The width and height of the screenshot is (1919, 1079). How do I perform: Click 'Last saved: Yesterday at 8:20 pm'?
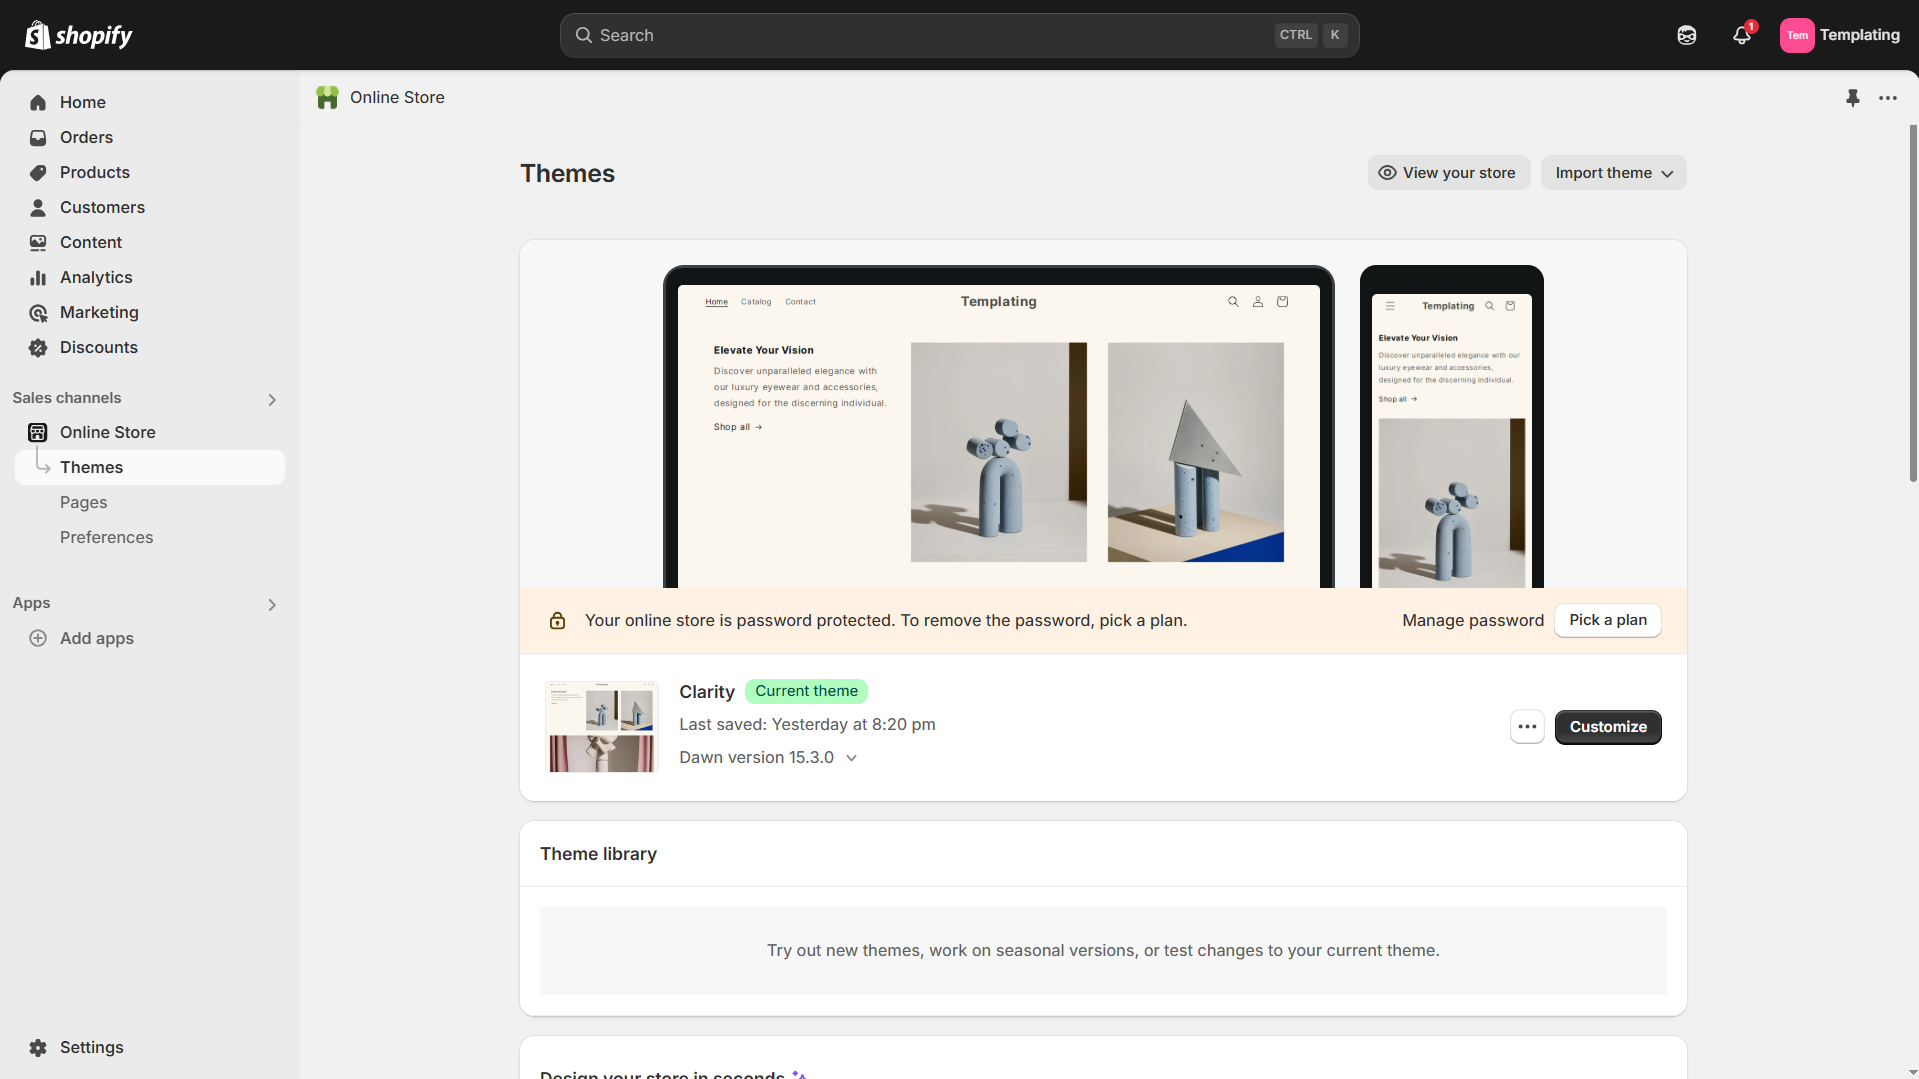click(x=807, y=725)
